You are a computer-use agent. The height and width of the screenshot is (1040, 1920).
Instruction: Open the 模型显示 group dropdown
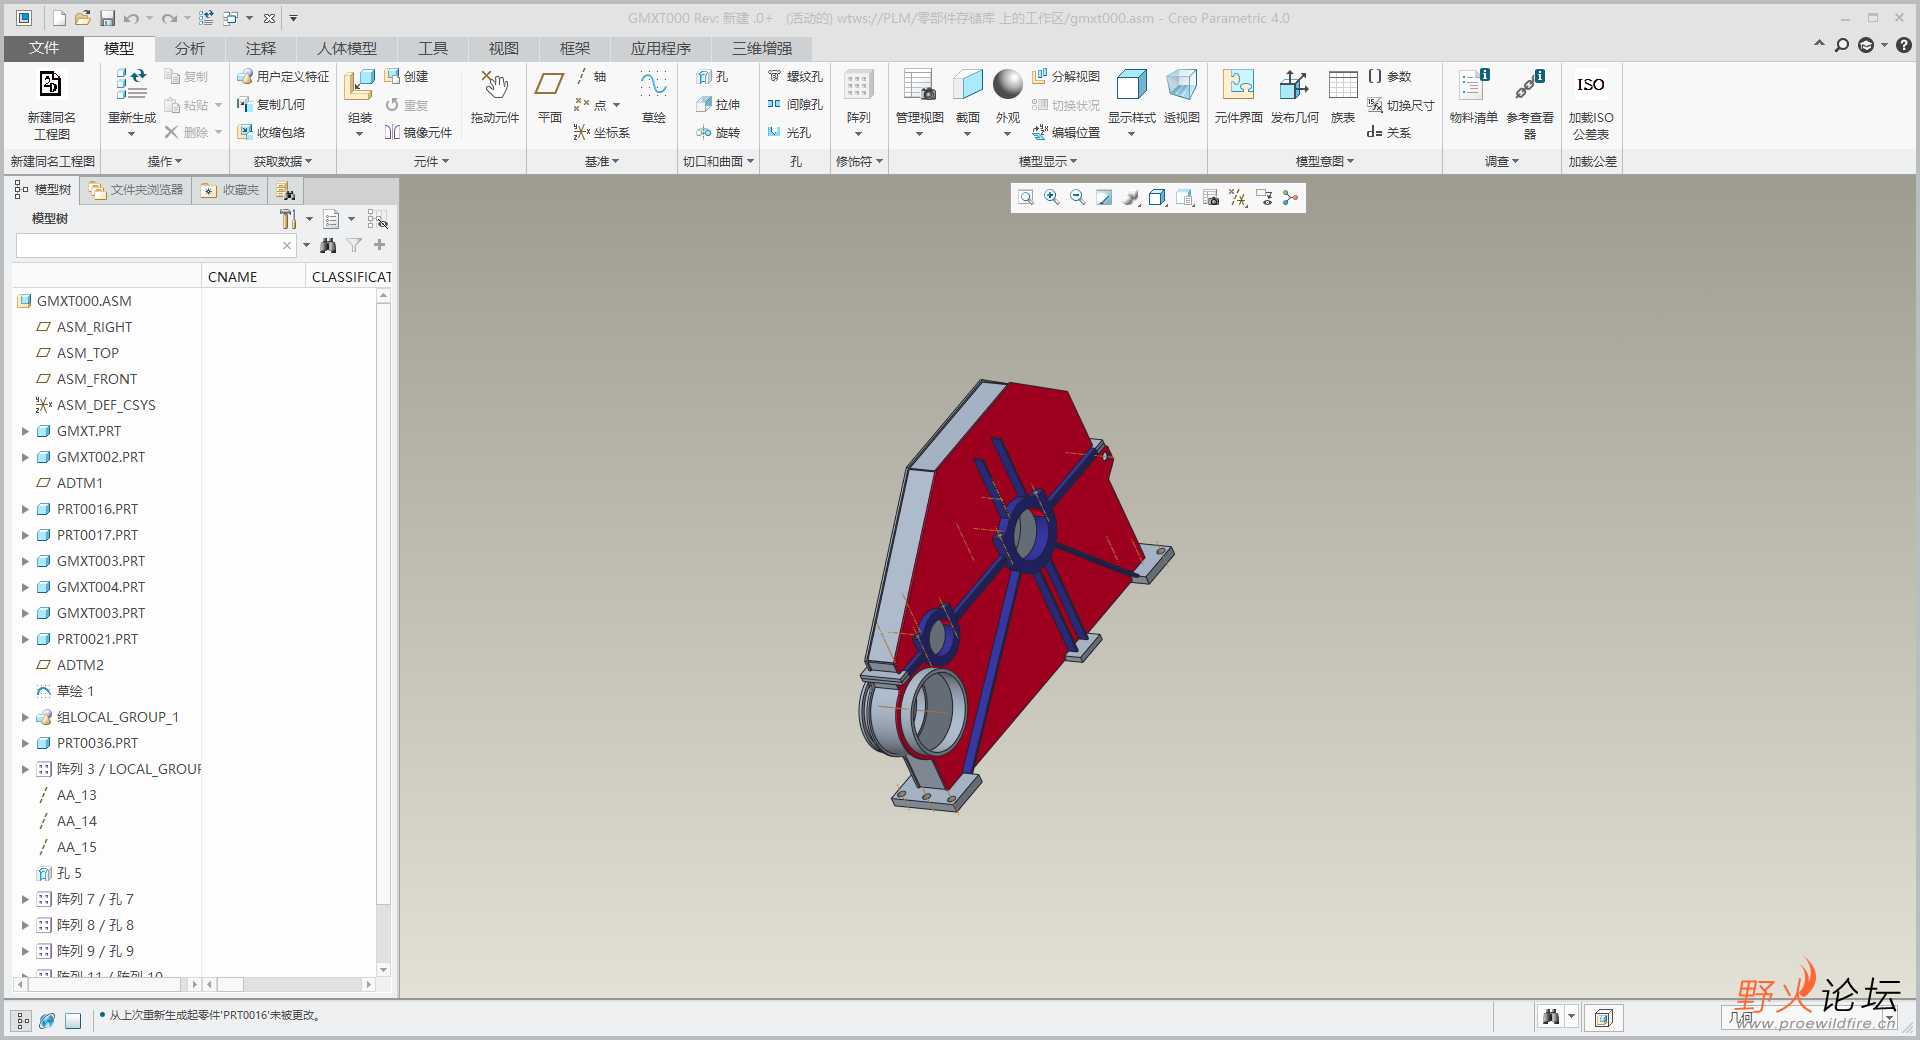click(1047, 161)
